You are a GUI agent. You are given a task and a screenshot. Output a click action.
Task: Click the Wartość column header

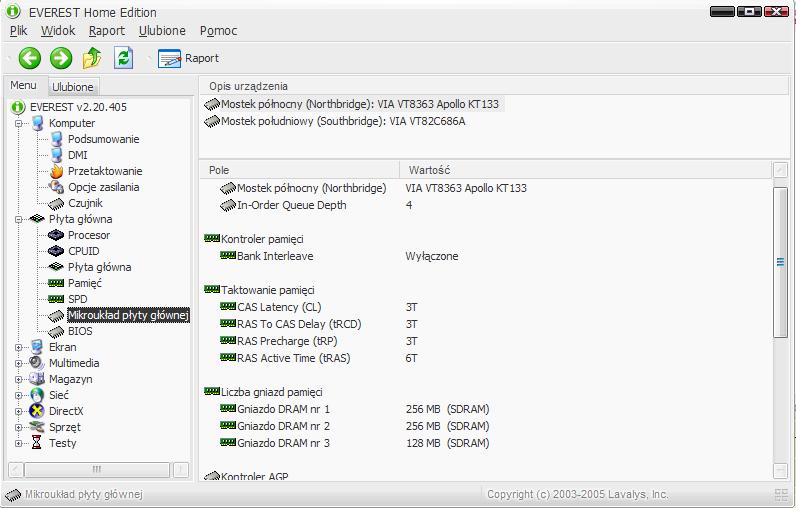click(430, 170)
